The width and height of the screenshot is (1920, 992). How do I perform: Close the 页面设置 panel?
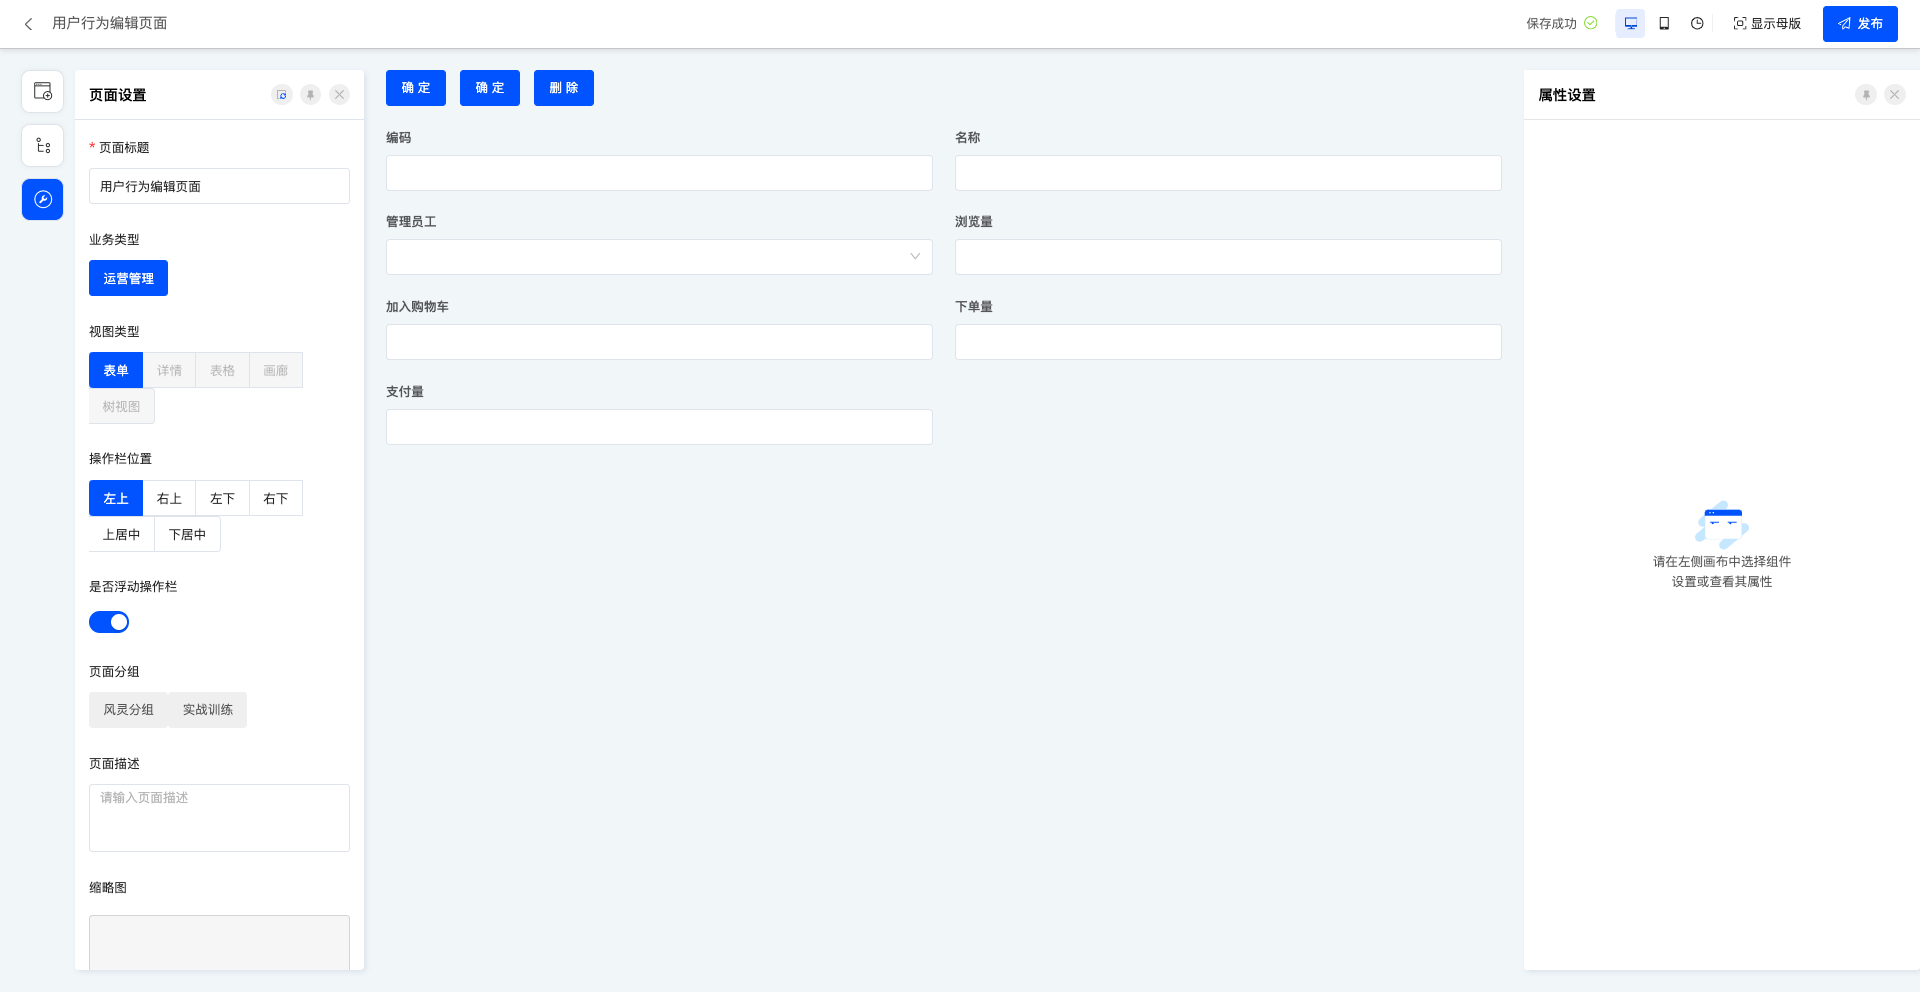point(340,95)
